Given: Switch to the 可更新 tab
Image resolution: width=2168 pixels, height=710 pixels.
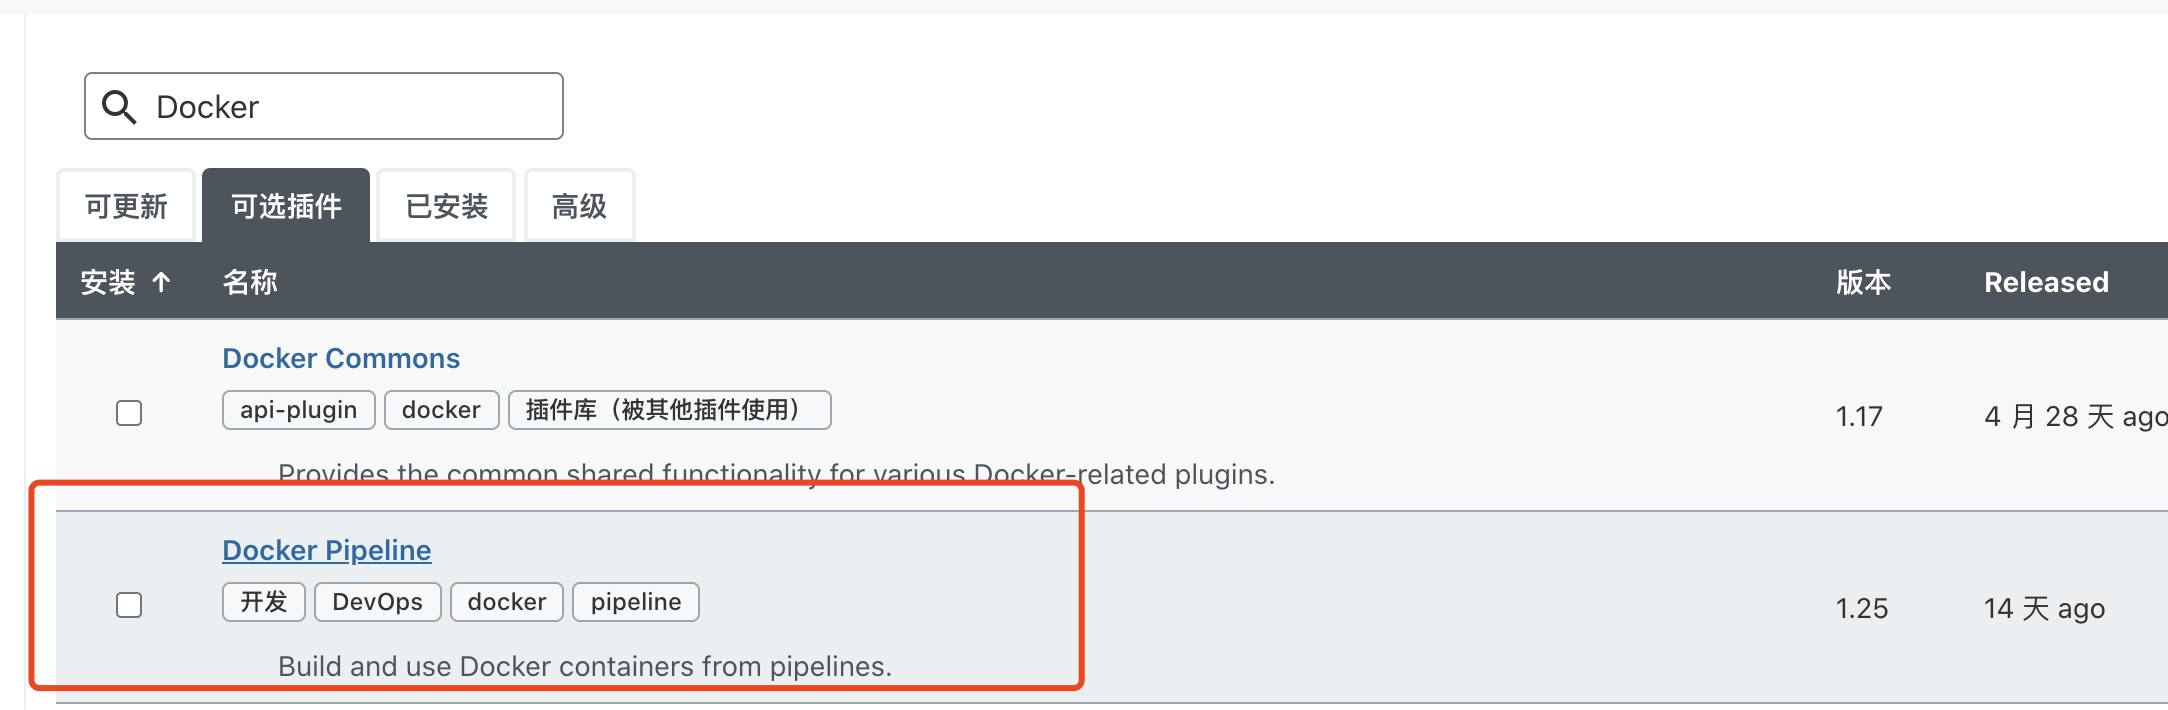Looking at the screenshot, I should pyautogui.click(x=126, y=207).
